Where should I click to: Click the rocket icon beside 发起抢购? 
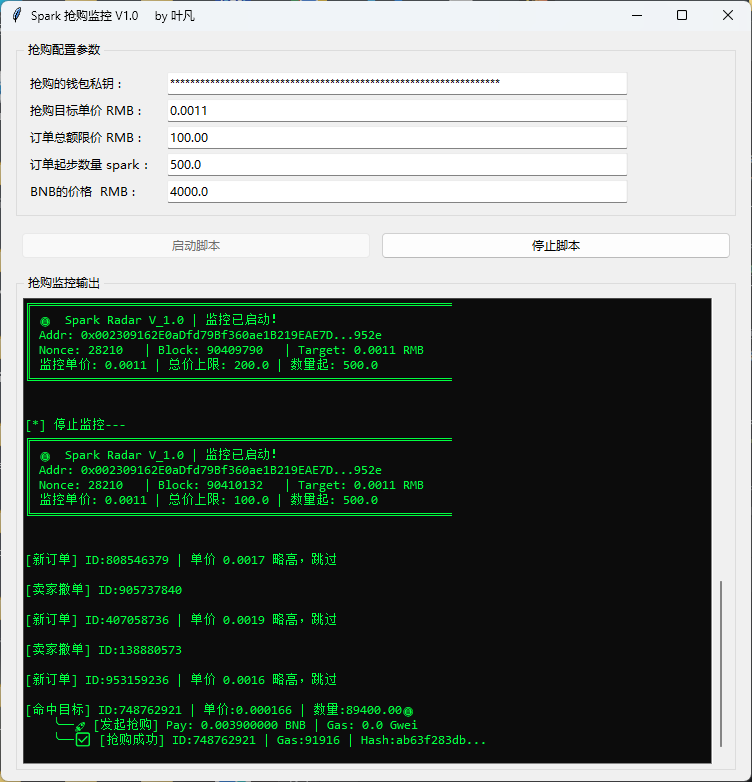coord(80,726)
